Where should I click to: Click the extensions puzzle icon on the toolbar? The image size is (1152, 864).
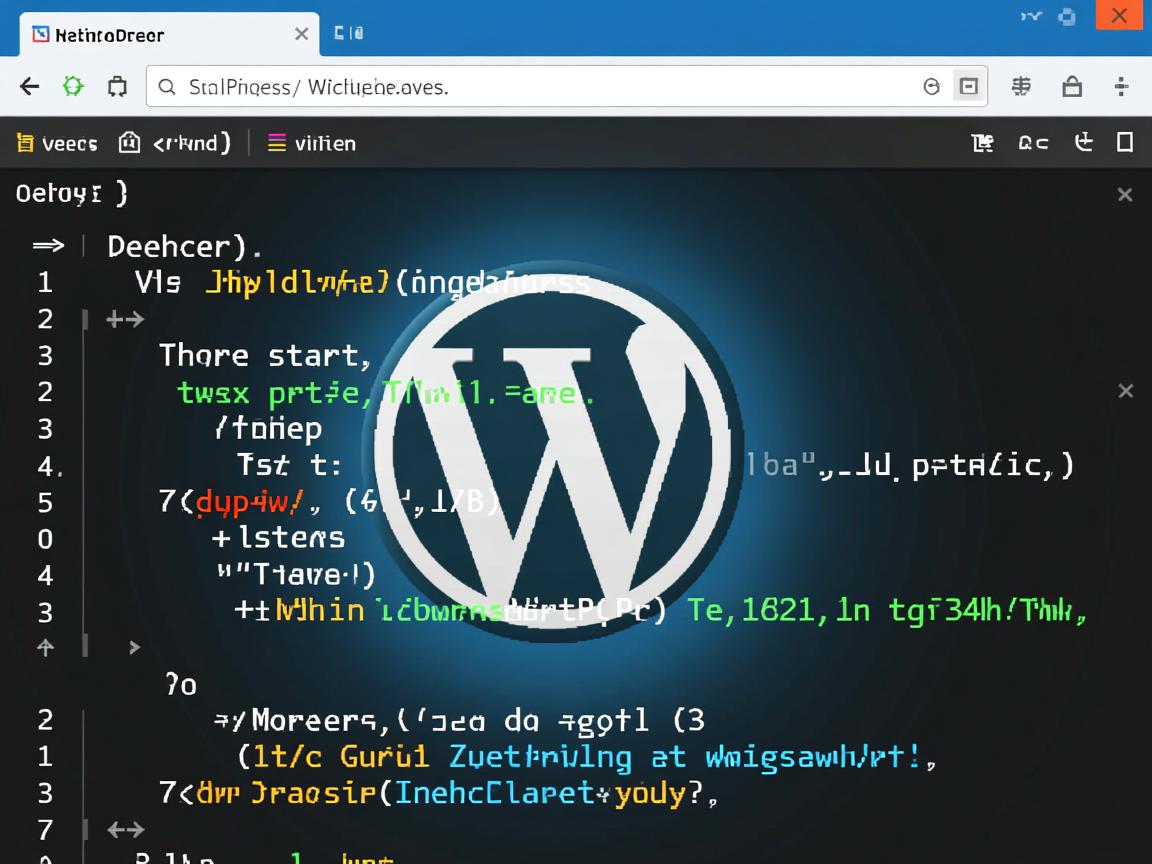tap(1021, 86)
